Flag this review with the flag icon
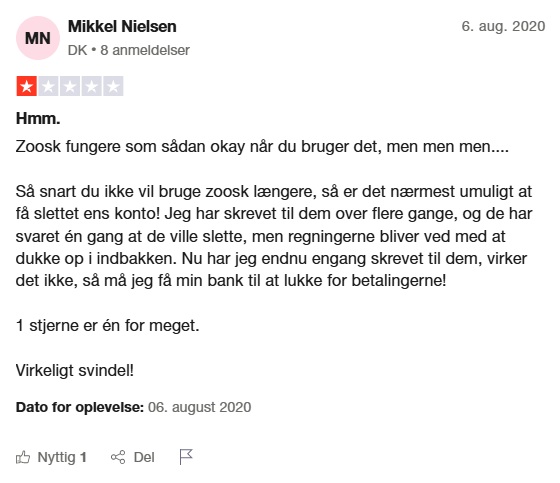Screen dimensions: 560x483 (186, 457)
